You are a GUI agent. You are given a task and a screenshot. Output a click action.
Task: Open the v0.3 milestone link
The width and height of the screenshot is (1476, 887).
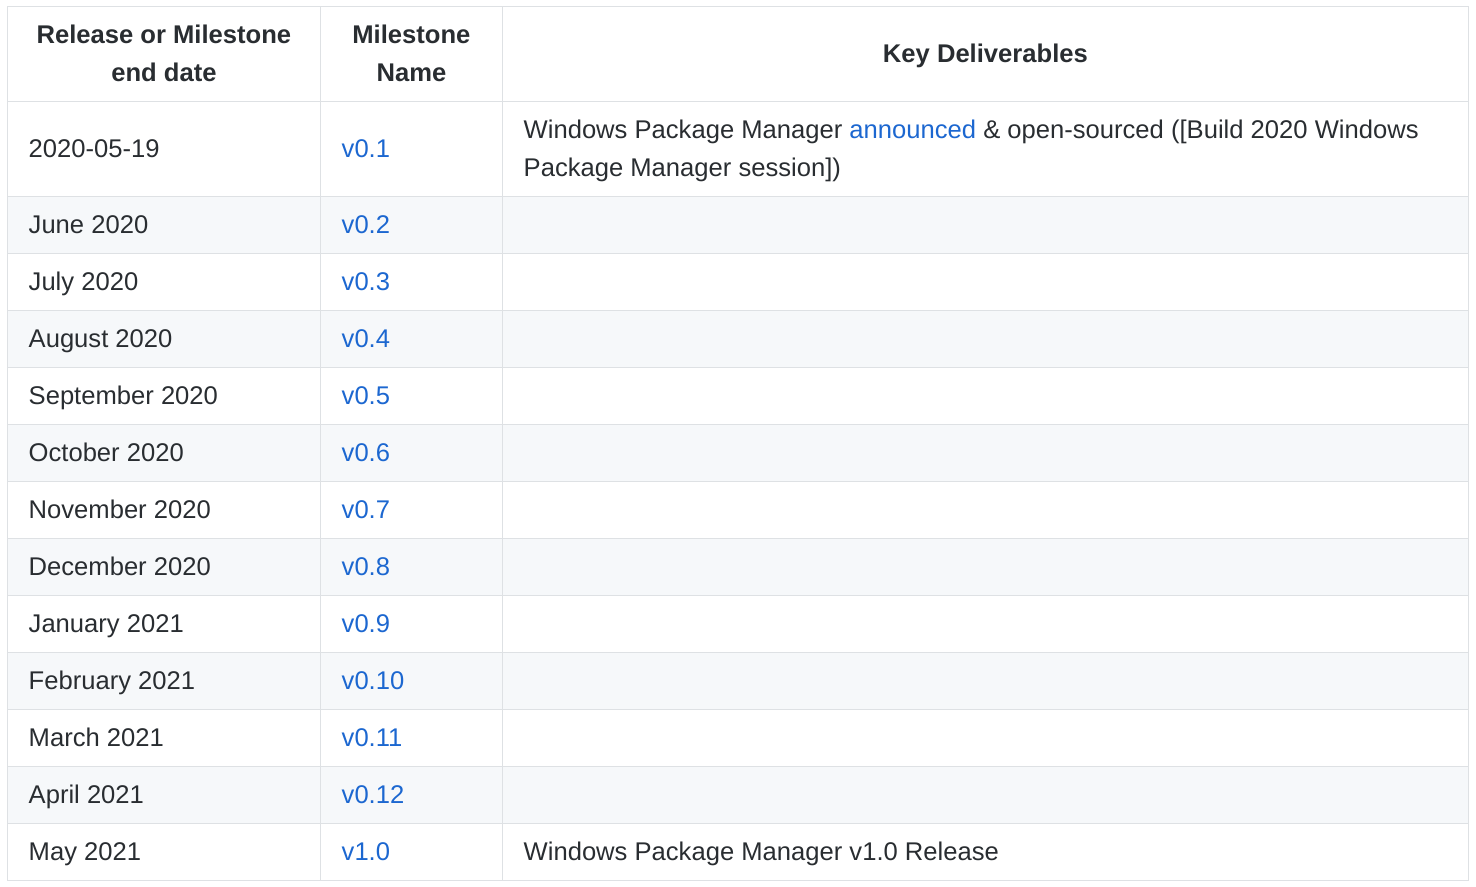[x=365, y=282]
